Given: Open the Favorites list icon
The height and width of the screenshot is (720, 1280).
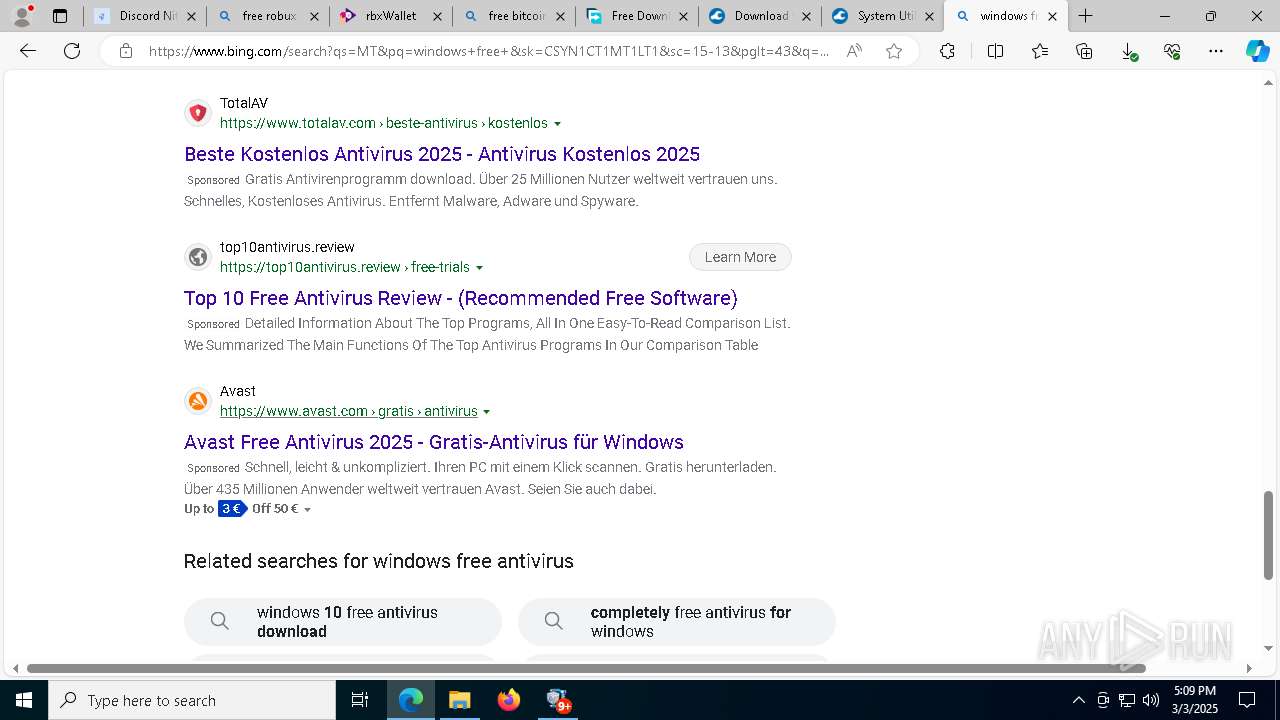Looking at the screenshot, I should pyautogui.click(x=1040, y=51).
